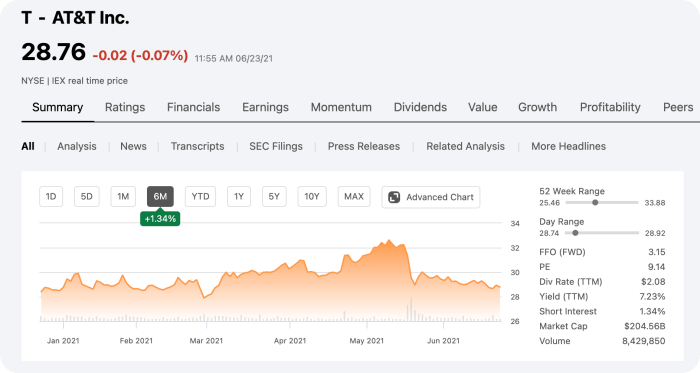The width and height of the screenshot is (700, 373).
Task: Click the May 2021 price peak on chart
Action: [x=389, y=240]
